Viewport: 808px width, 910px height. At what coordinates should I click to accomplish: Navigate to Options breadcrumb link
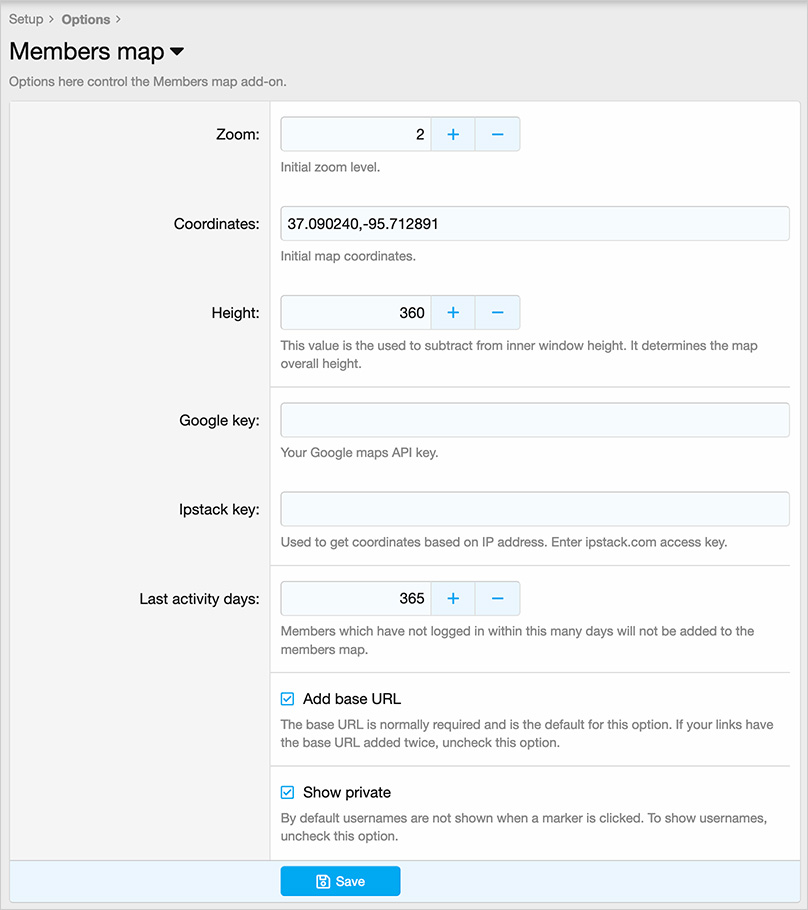point(85,19)
